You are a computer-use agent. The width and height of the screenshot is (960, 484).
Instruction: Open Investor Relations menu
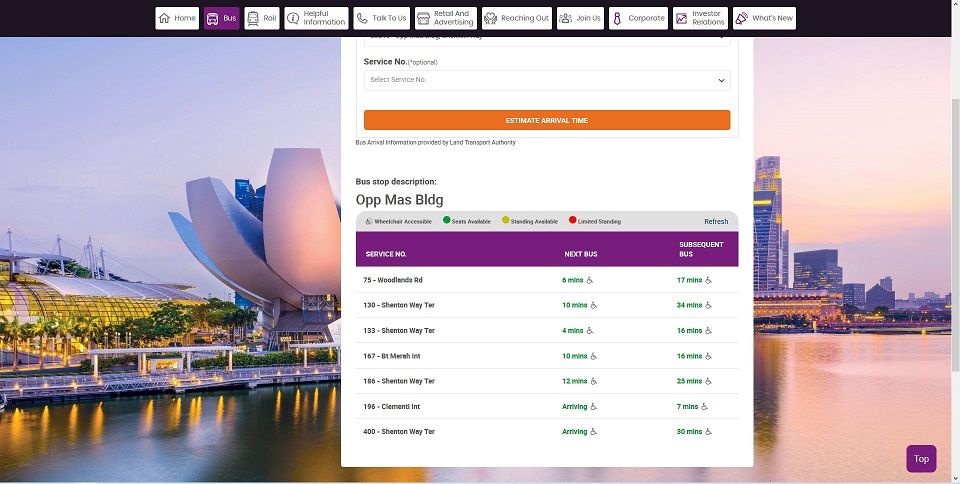tap(700, 18)
